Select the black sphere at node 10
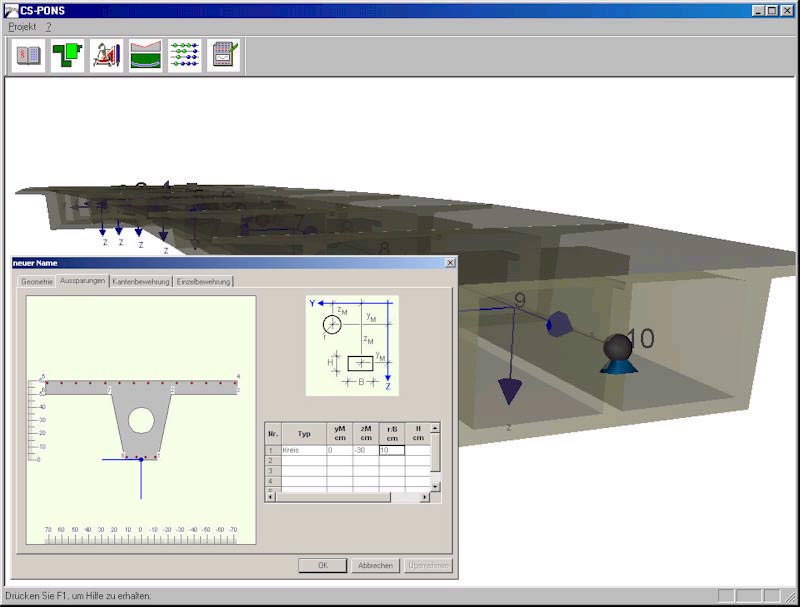The width and height of the screenshot is (800, 607). point(618,347)
